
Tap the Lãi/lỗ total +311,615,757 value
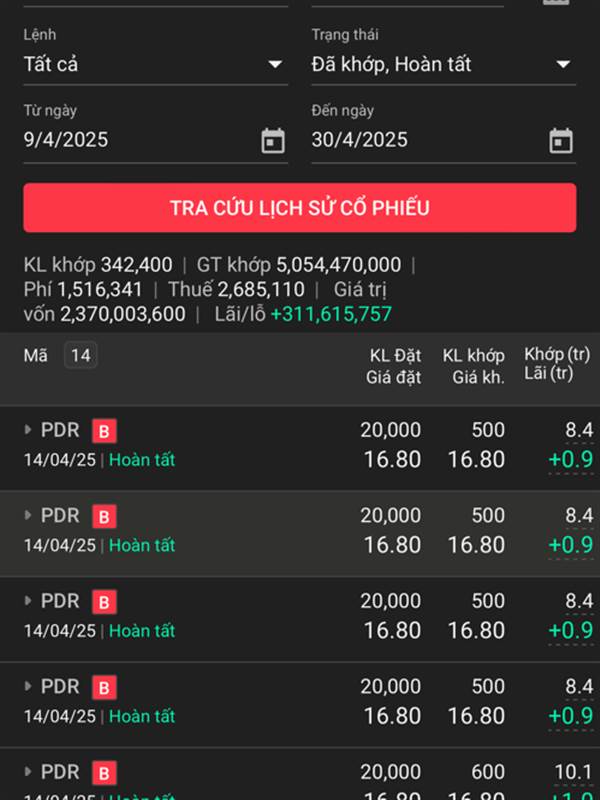(331, 314)
